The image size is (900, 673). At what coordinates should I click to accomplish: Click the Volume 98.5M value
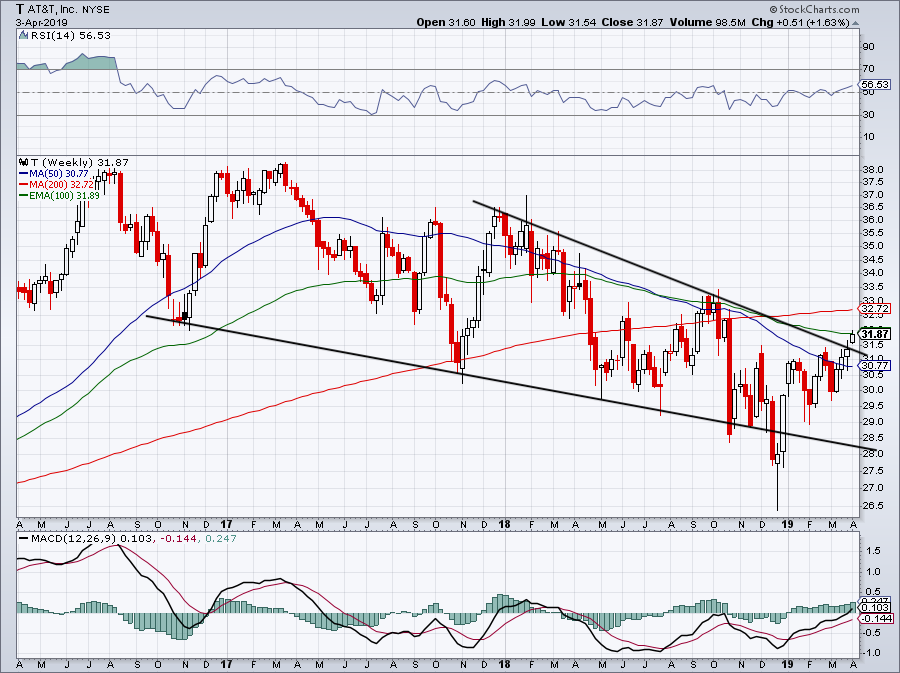coord(707,22)
